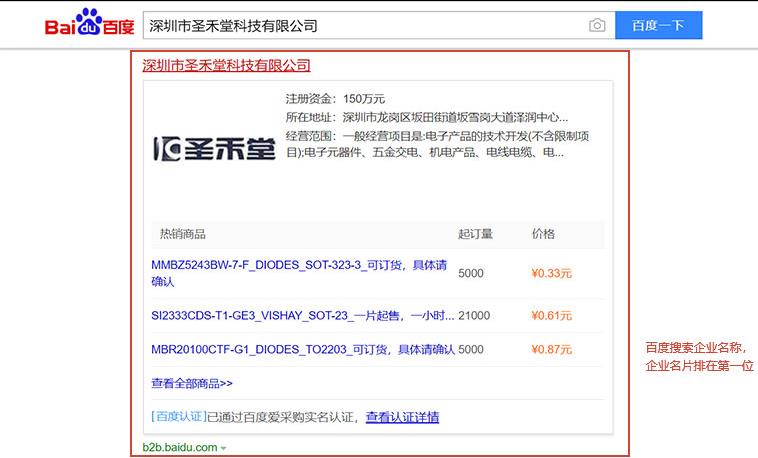Select the ¥0.87元 price
Image resolution: width=758 pixels, height=458 pixels.
552,350
